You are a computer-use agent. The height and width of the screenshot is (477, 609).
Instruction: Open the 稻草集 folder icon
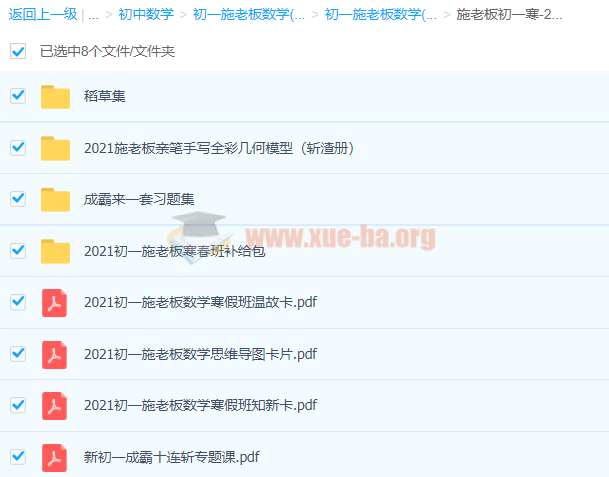click(x=55, y=97)
